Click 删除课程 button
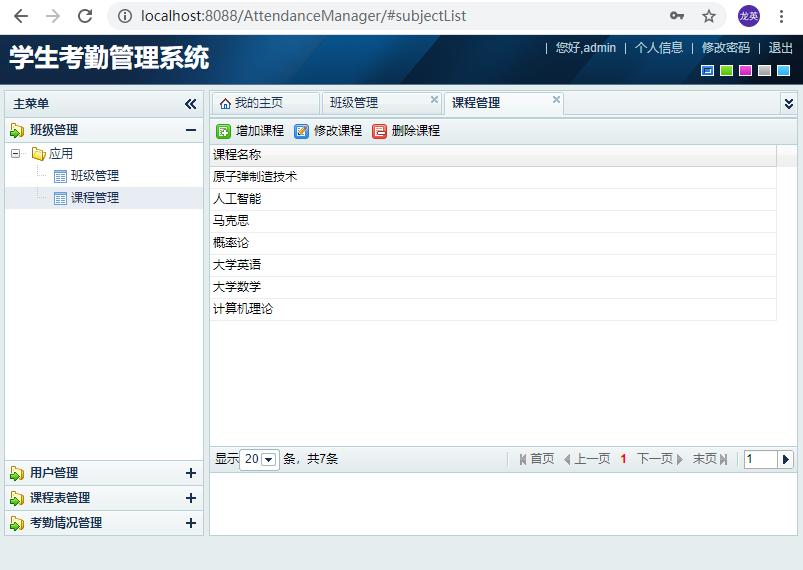Image resolution: width=803 pixels, height=570 pixels. click(406, 131)
